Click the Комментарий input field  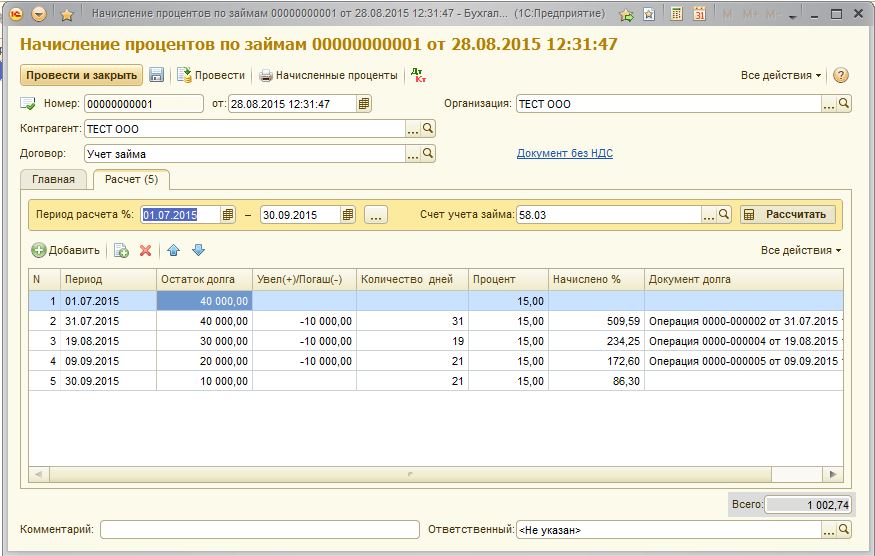coord(259,530)
